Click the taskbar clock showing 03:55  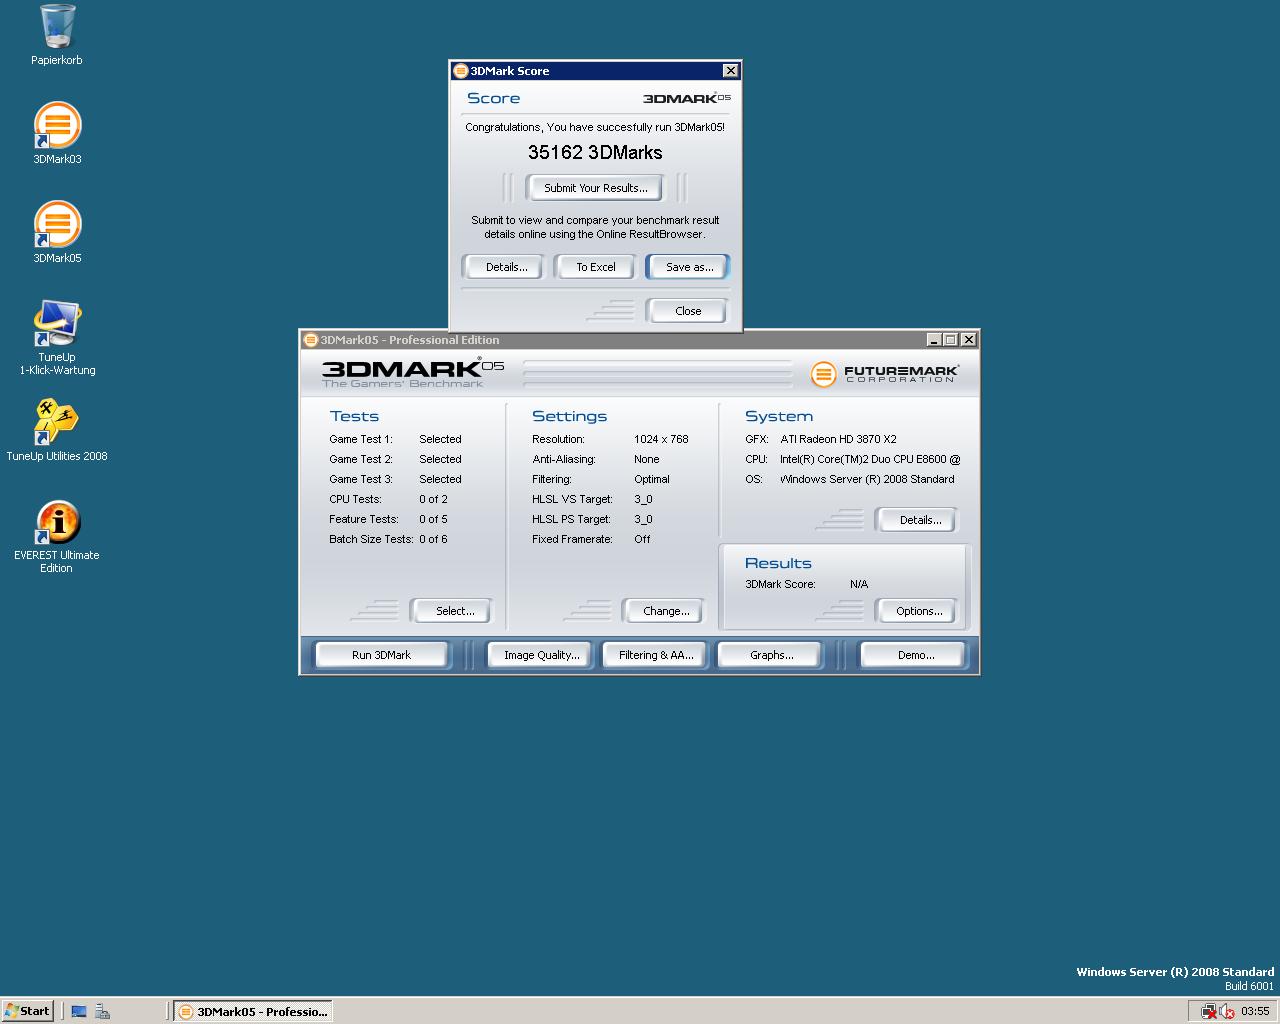[x=1255, y=1011]
